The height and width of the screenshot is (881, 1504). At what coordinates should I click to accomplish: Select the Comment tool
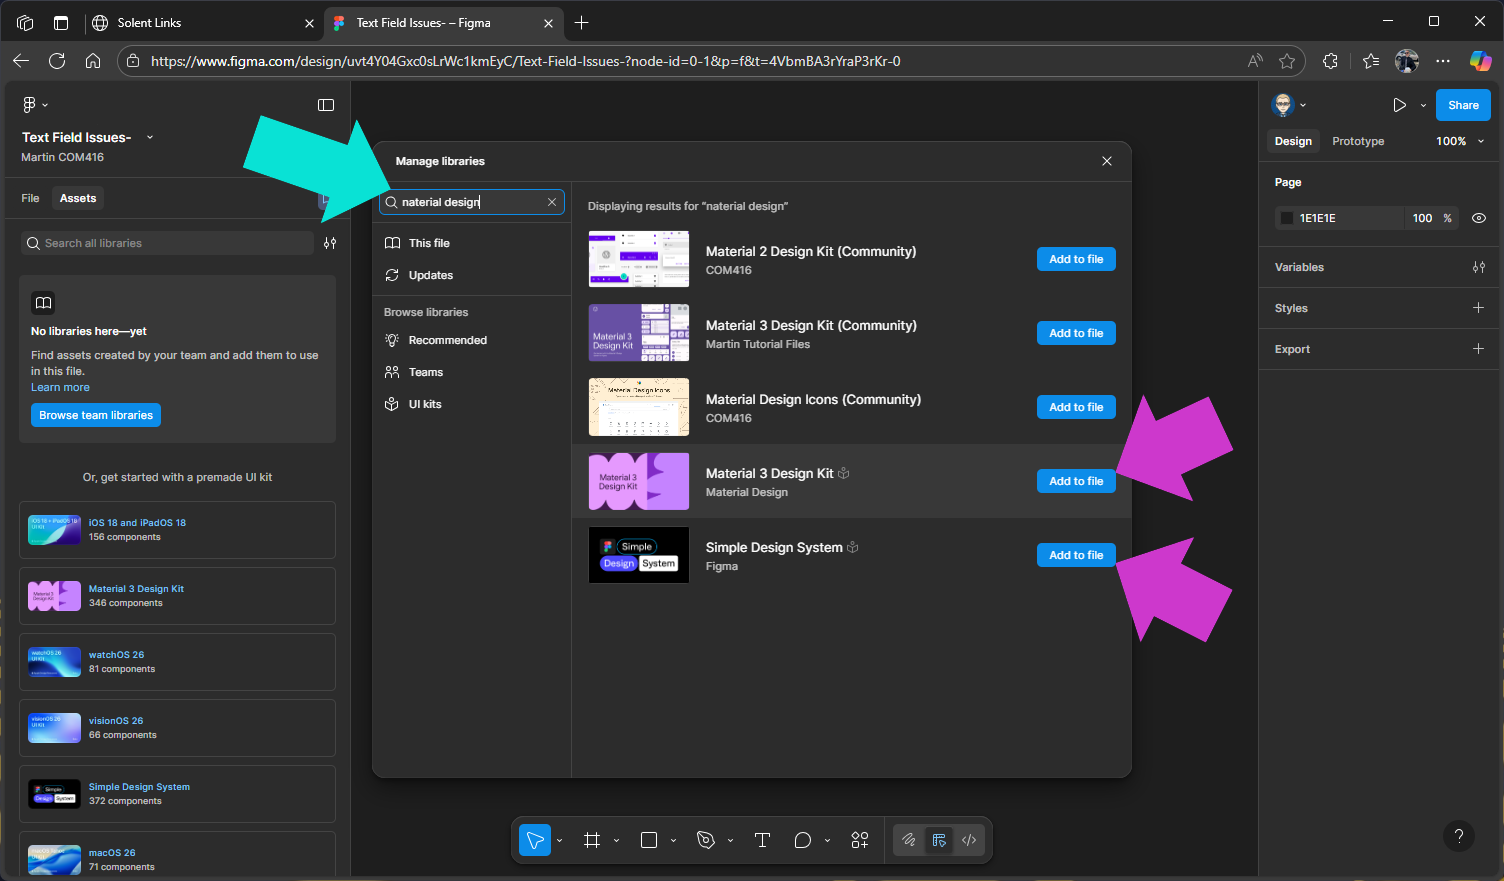tap(802, 840)
